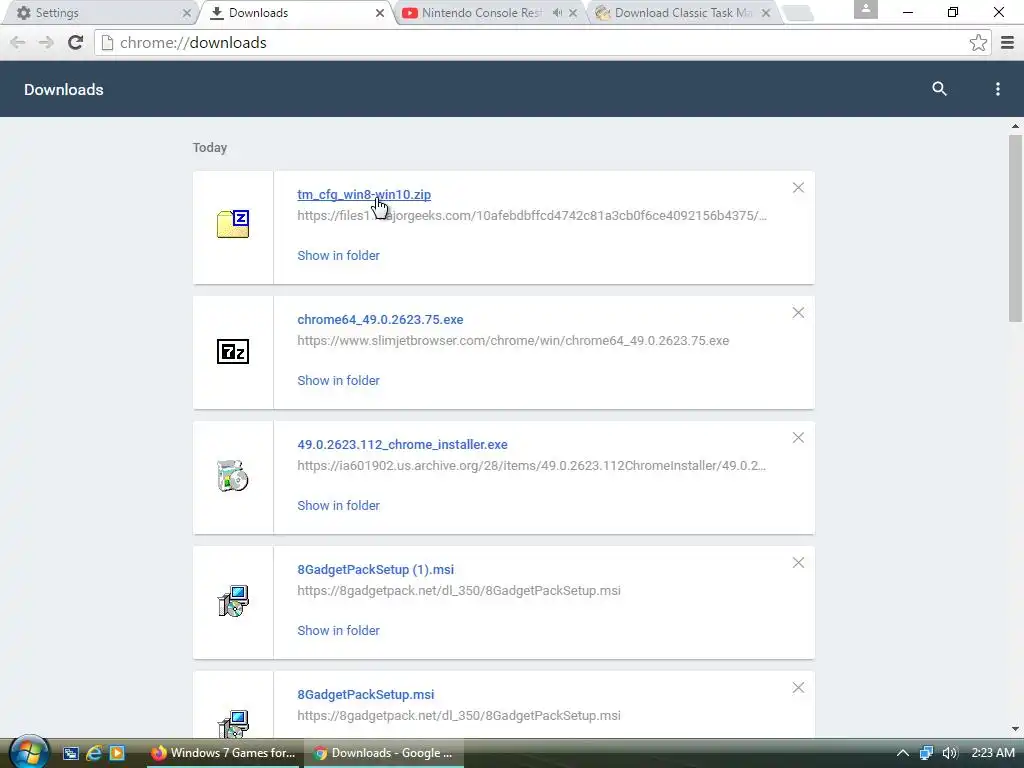This screenshot has width=1024, height=768.
Task: Remove 8GadgetPackSetup (1).msi from the list
Action: coord(798,563)
